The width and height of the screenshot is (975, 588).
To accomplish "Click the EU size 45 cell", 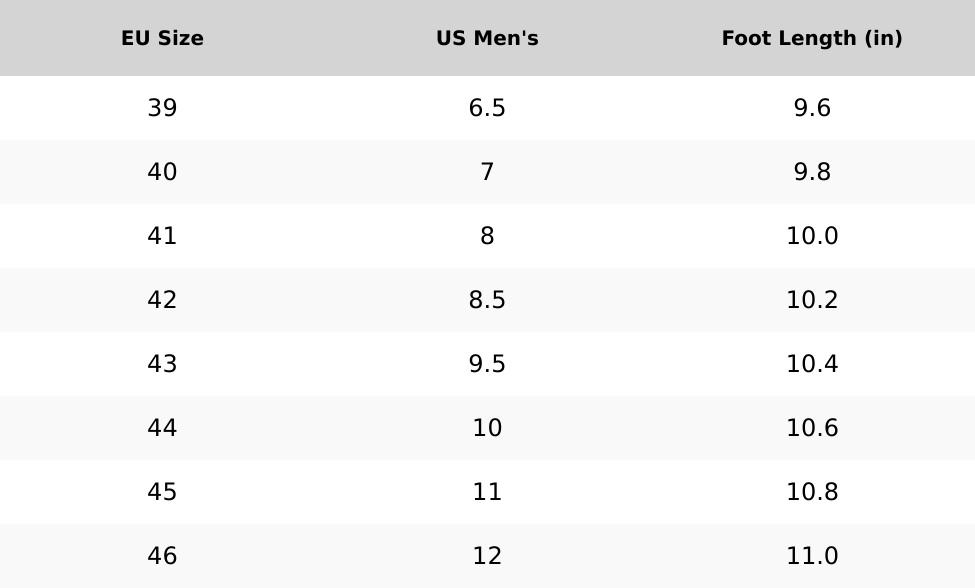I will (162, 492).
